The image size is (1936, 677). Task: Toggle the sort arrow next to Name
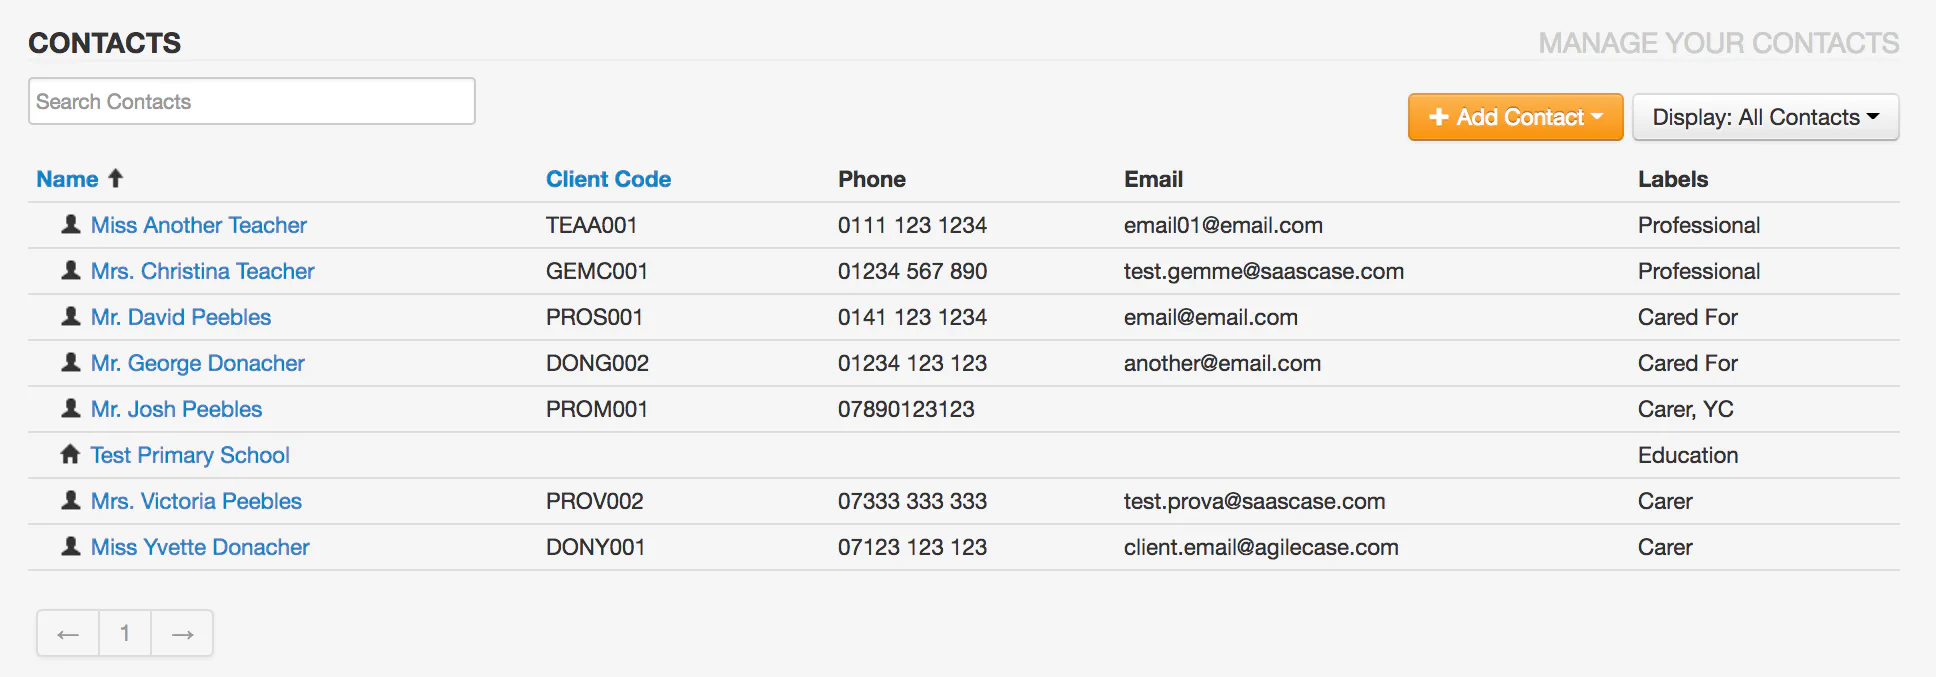click(x=116, y=178)
